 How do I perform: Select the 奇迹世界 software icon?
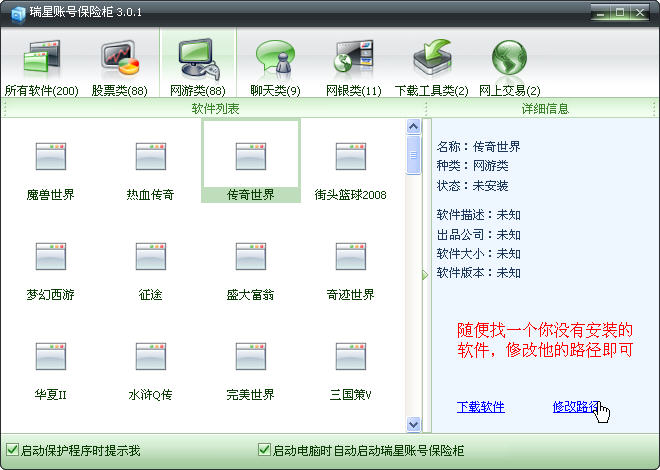(351, 257)
